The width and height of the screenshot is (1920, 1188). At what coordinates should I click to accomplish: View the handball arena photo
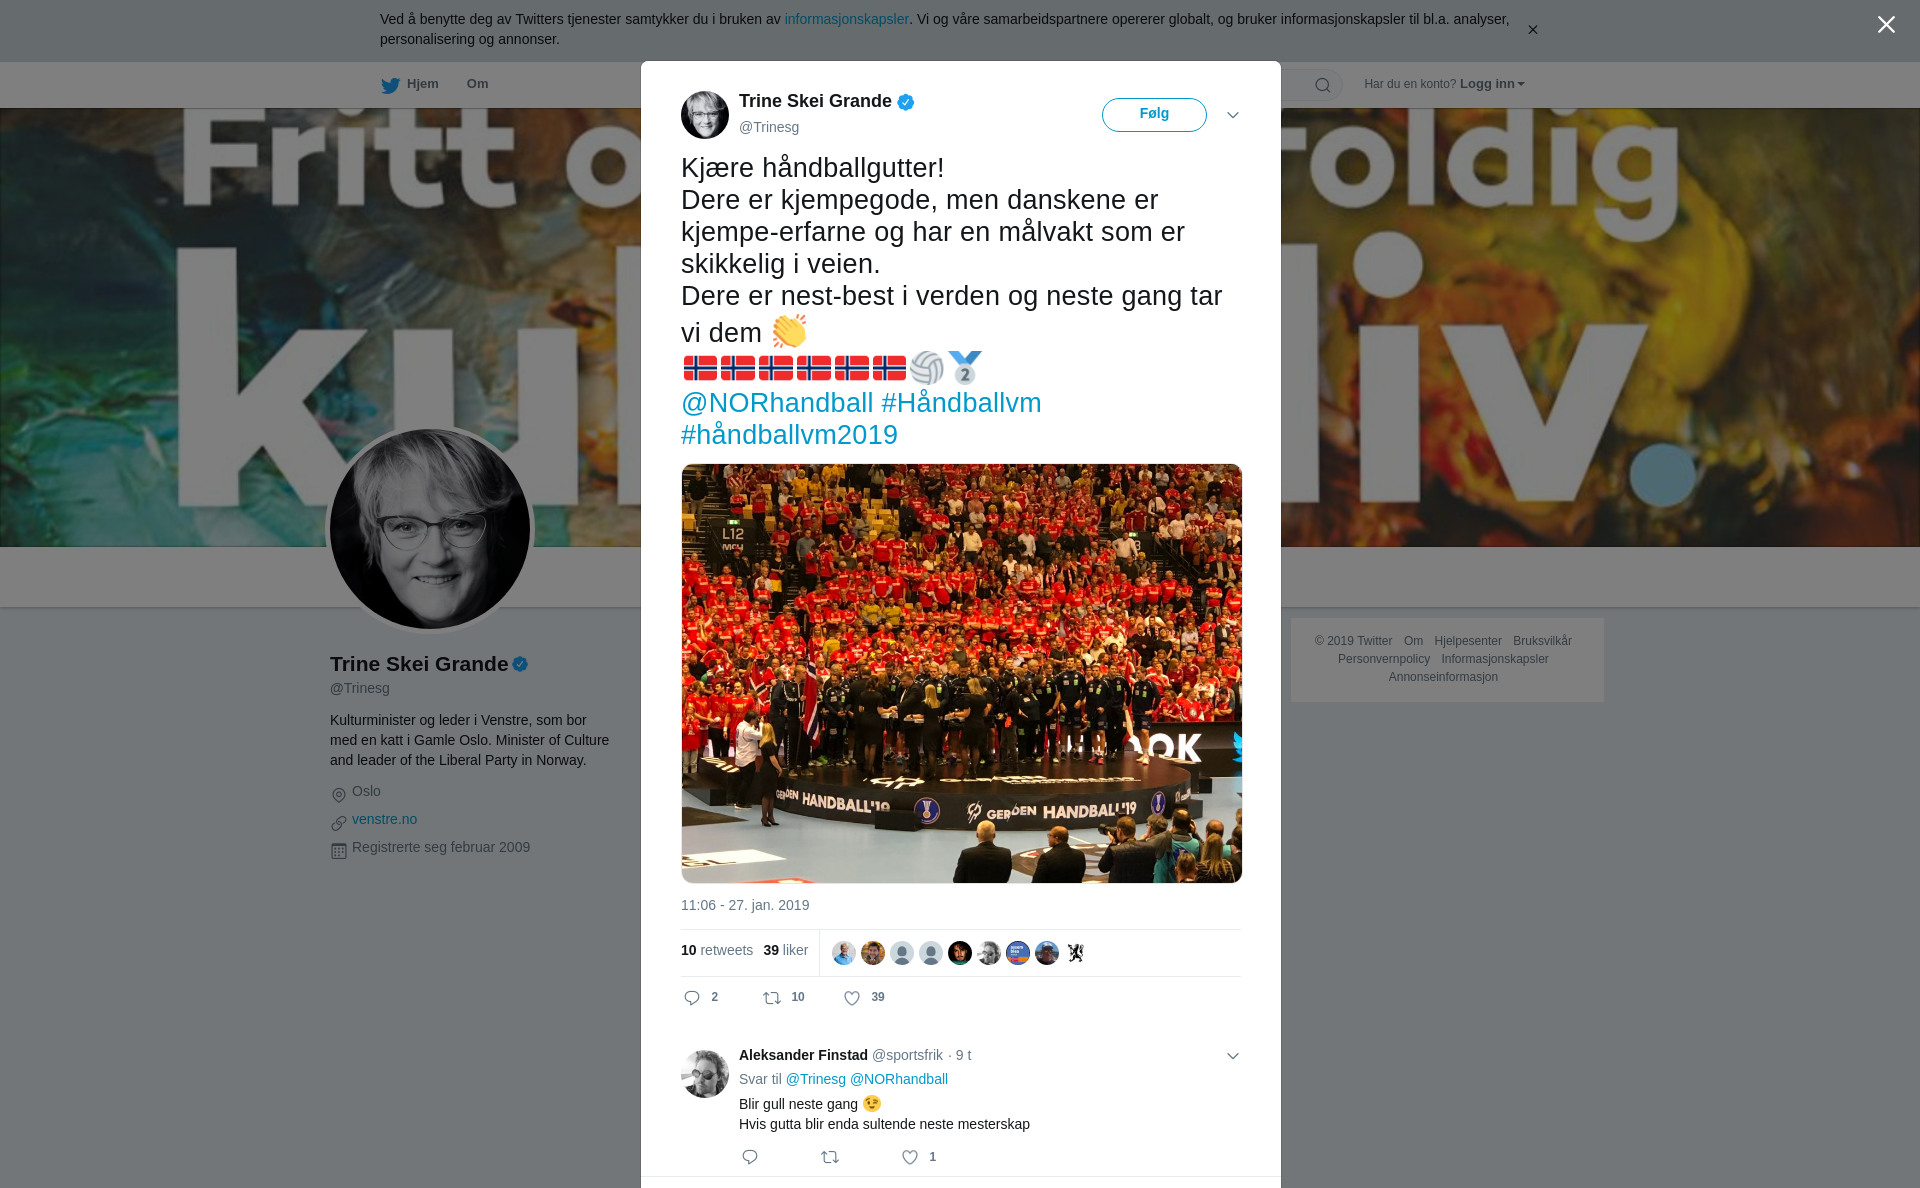(x=961, y=673)
